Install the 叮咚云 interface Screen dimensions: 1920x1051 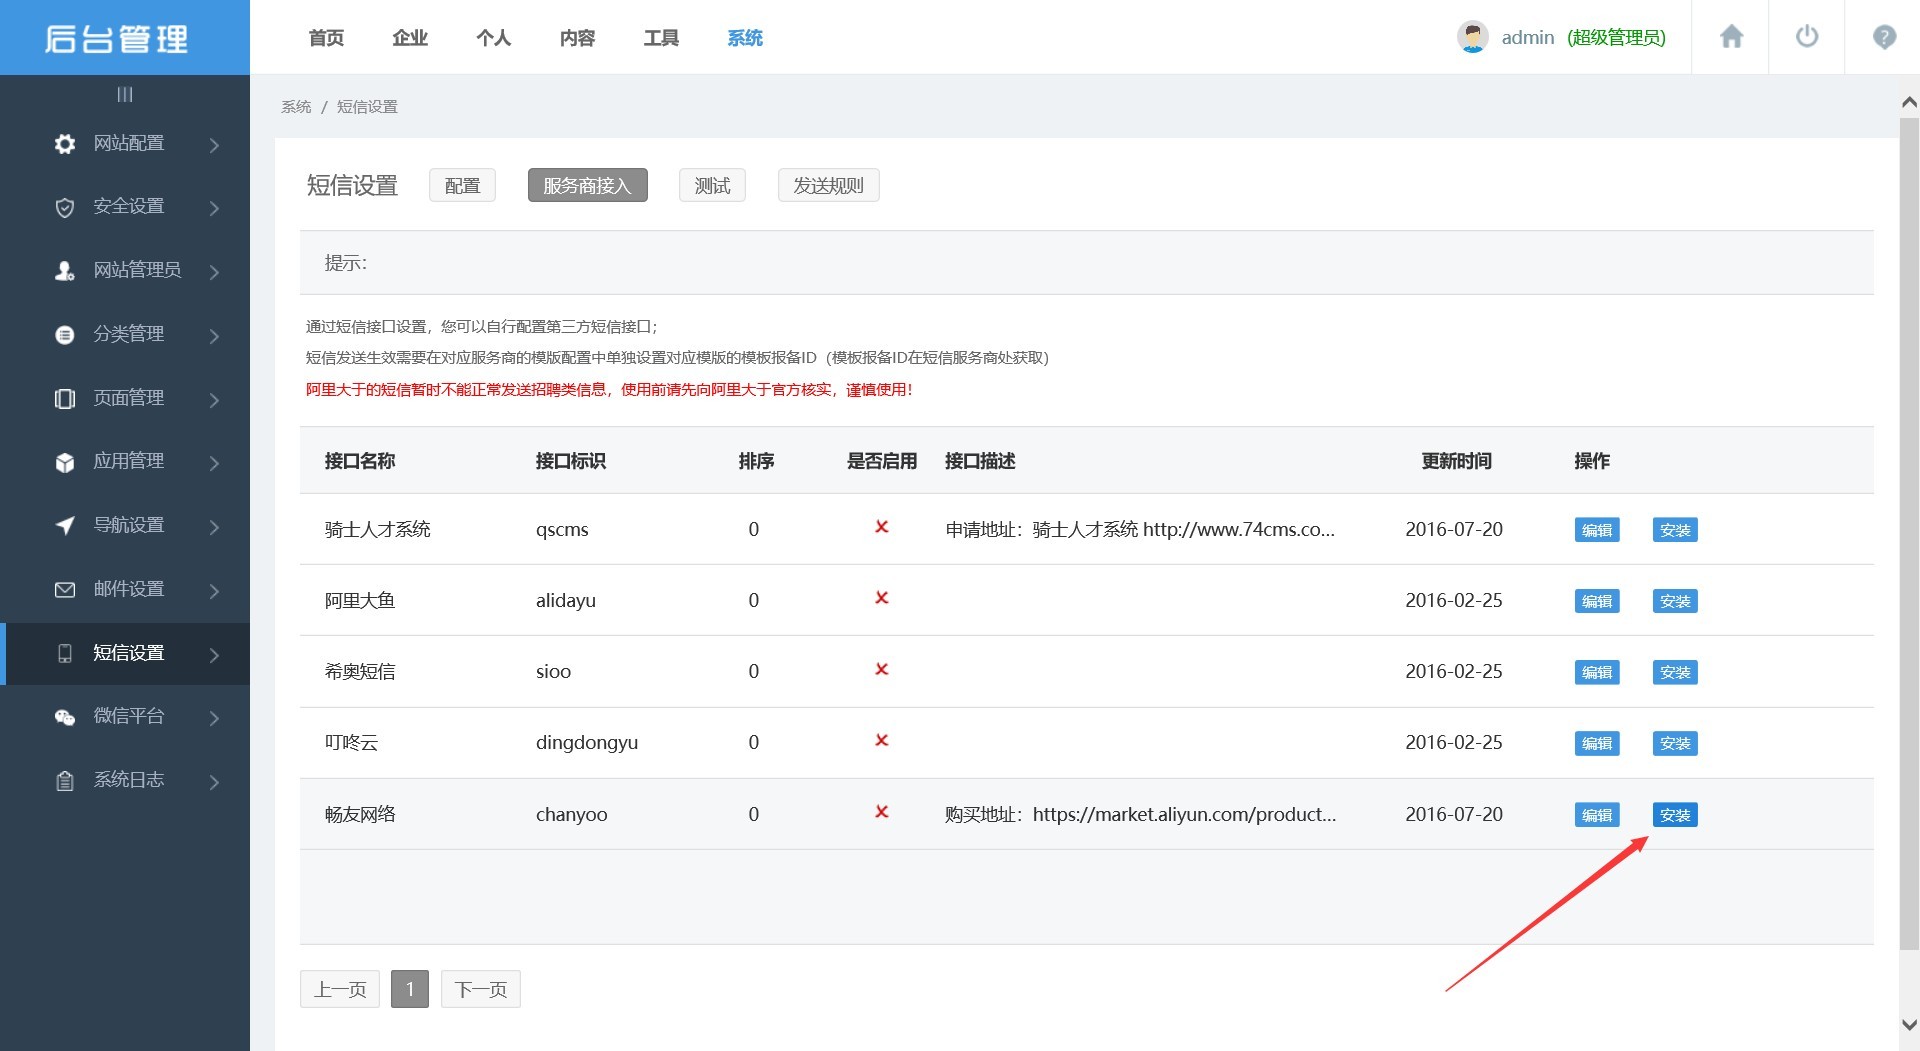tap(1675, 743)
